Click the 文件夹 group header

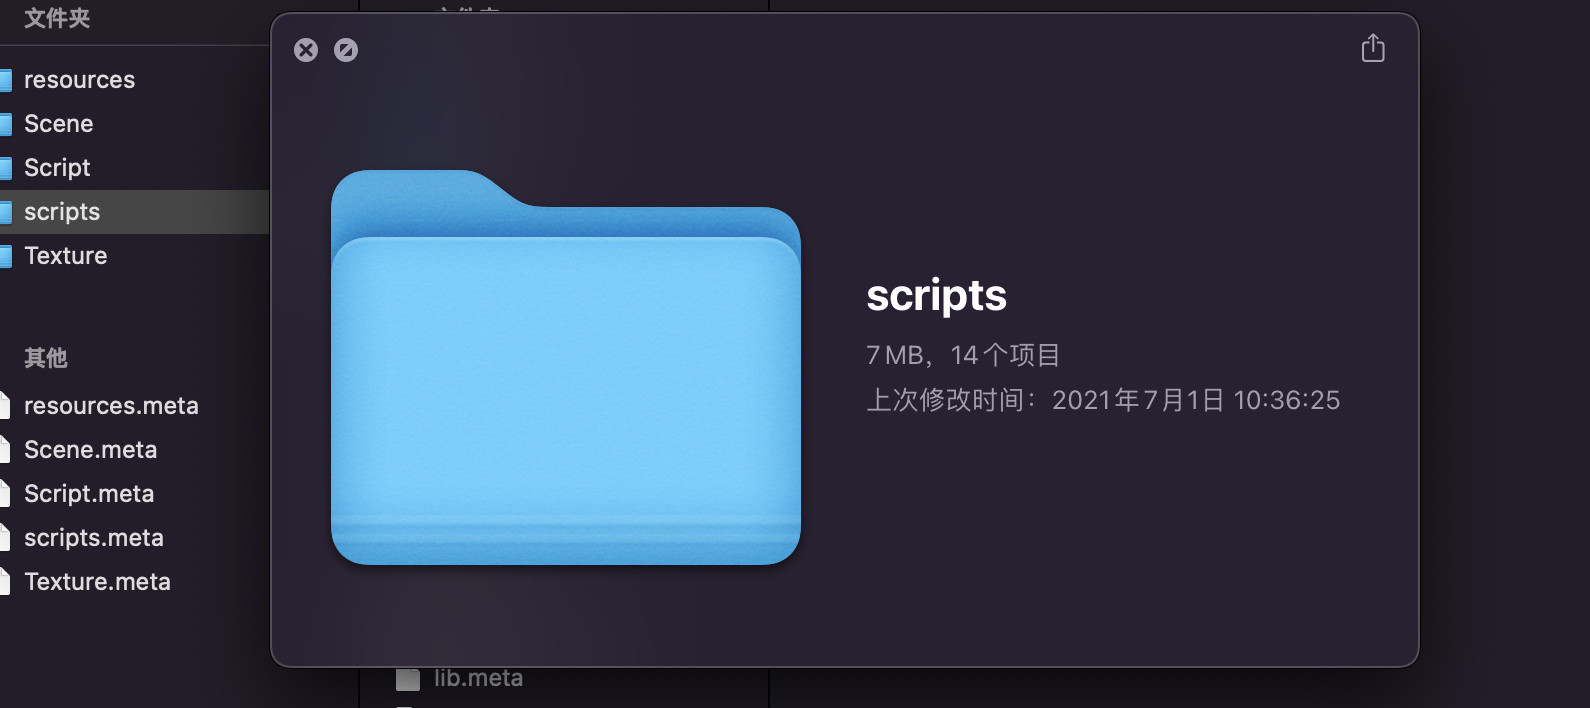pos(57,18)
